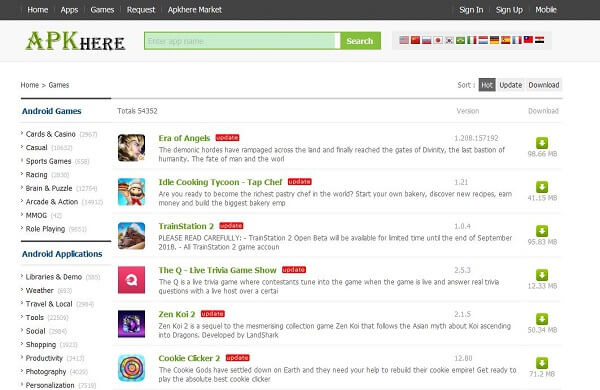Click the China flag language icon
This screenshot has width=600, height=390.
click(x=415, y=40)
